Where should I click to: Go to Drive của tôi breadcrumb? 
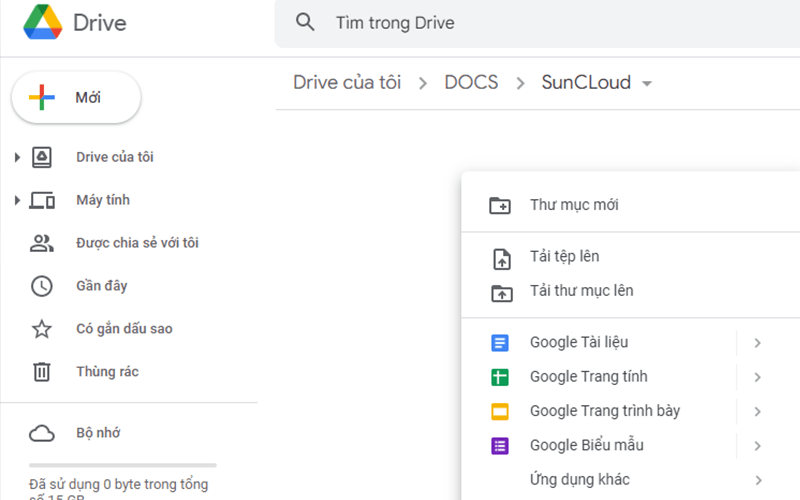(347, 82)
